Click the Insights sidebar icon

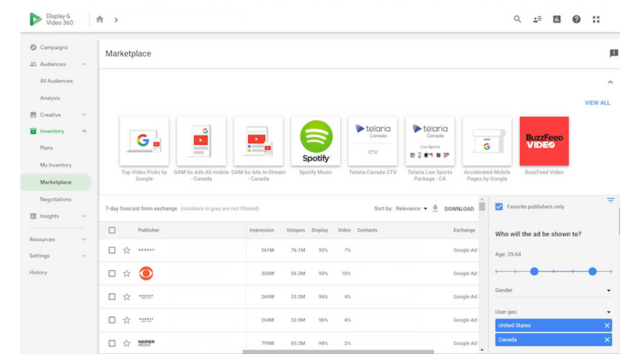pos(33,216)
